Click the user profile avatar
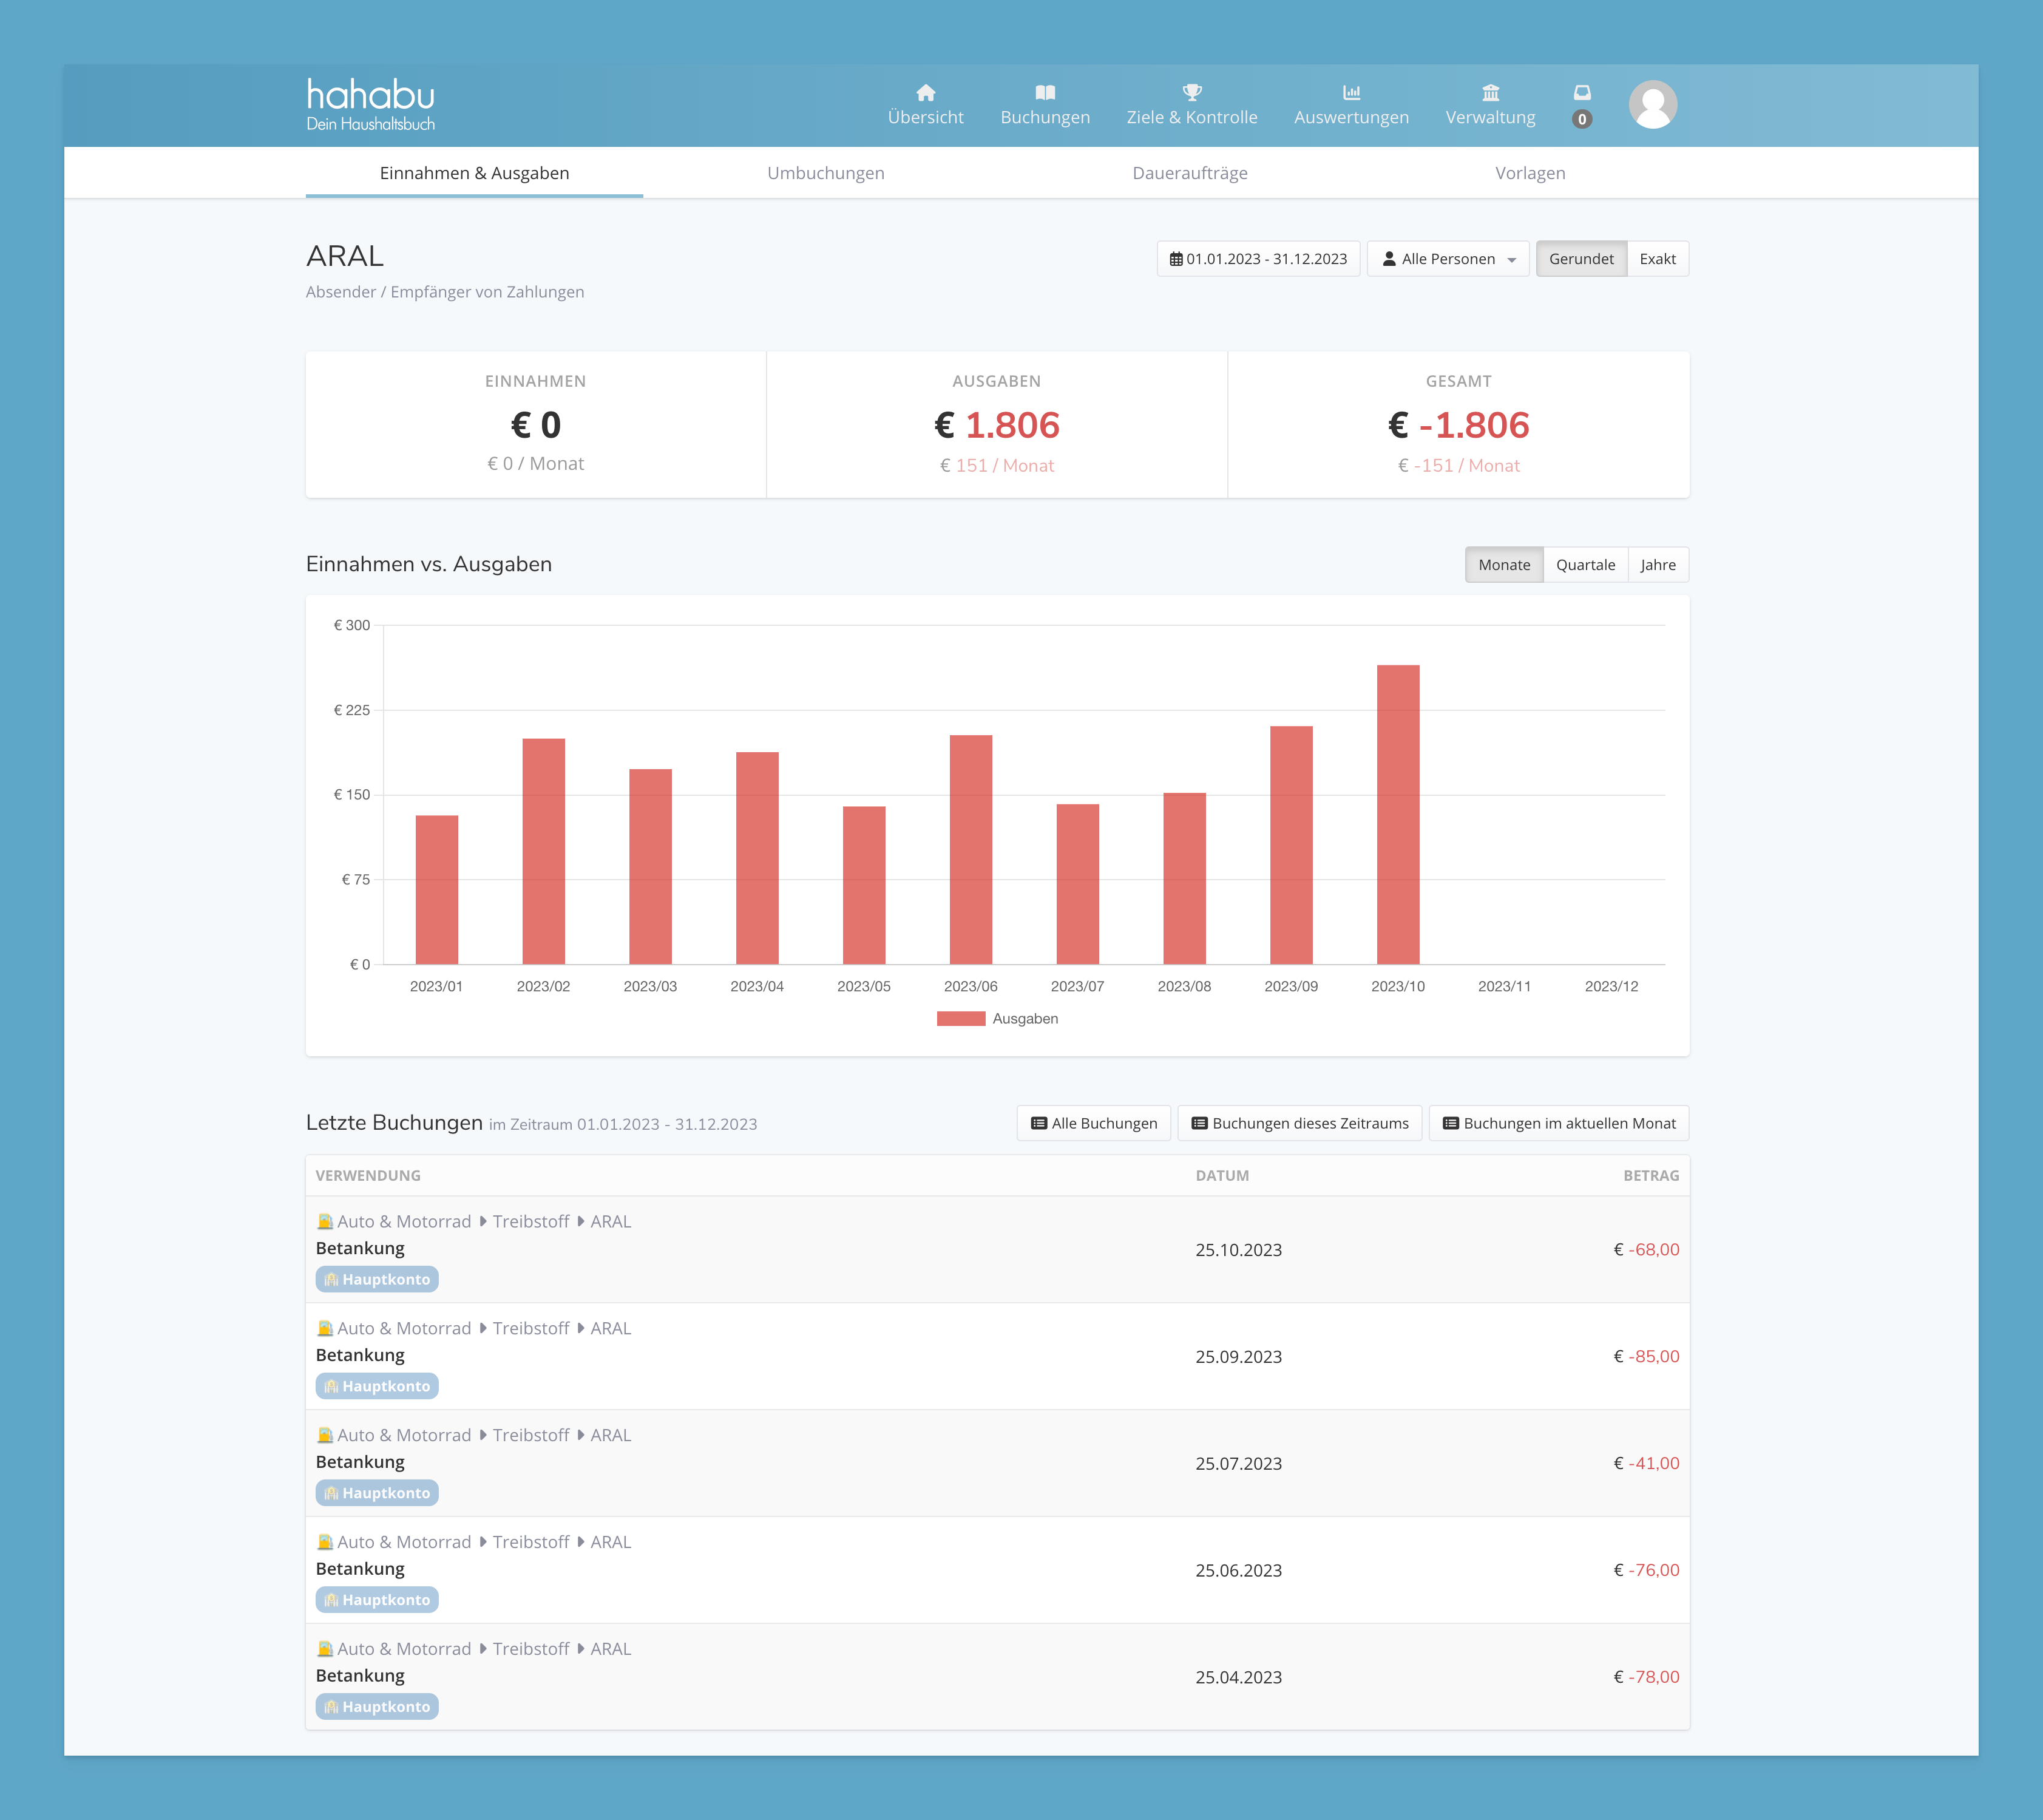Viewport: 2043px width, 1820px height. (x=1652, y=105)
